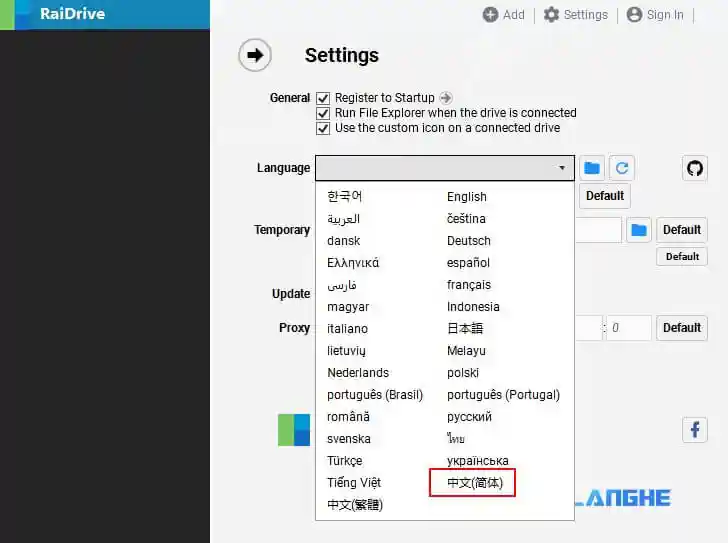Click Default button beside Temporary folder icon
Viewport: 728px width, 543px height.
(682, 230)
